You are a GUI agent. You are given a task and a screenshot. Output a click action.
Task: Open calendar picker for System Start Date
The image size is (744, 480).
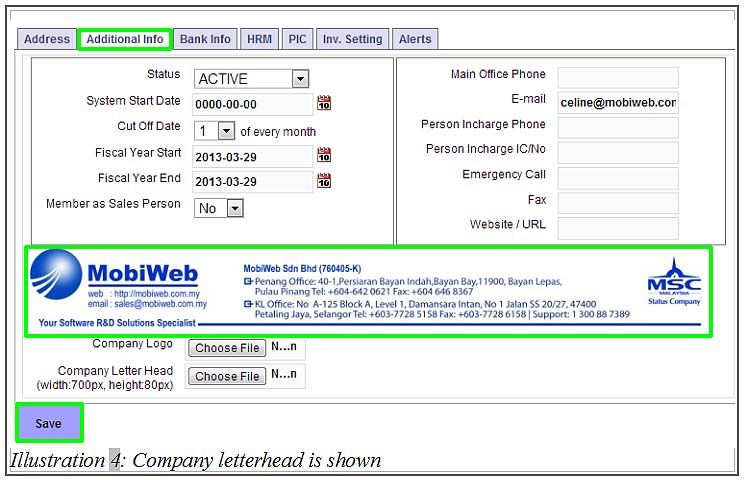(x=324, y=103)
